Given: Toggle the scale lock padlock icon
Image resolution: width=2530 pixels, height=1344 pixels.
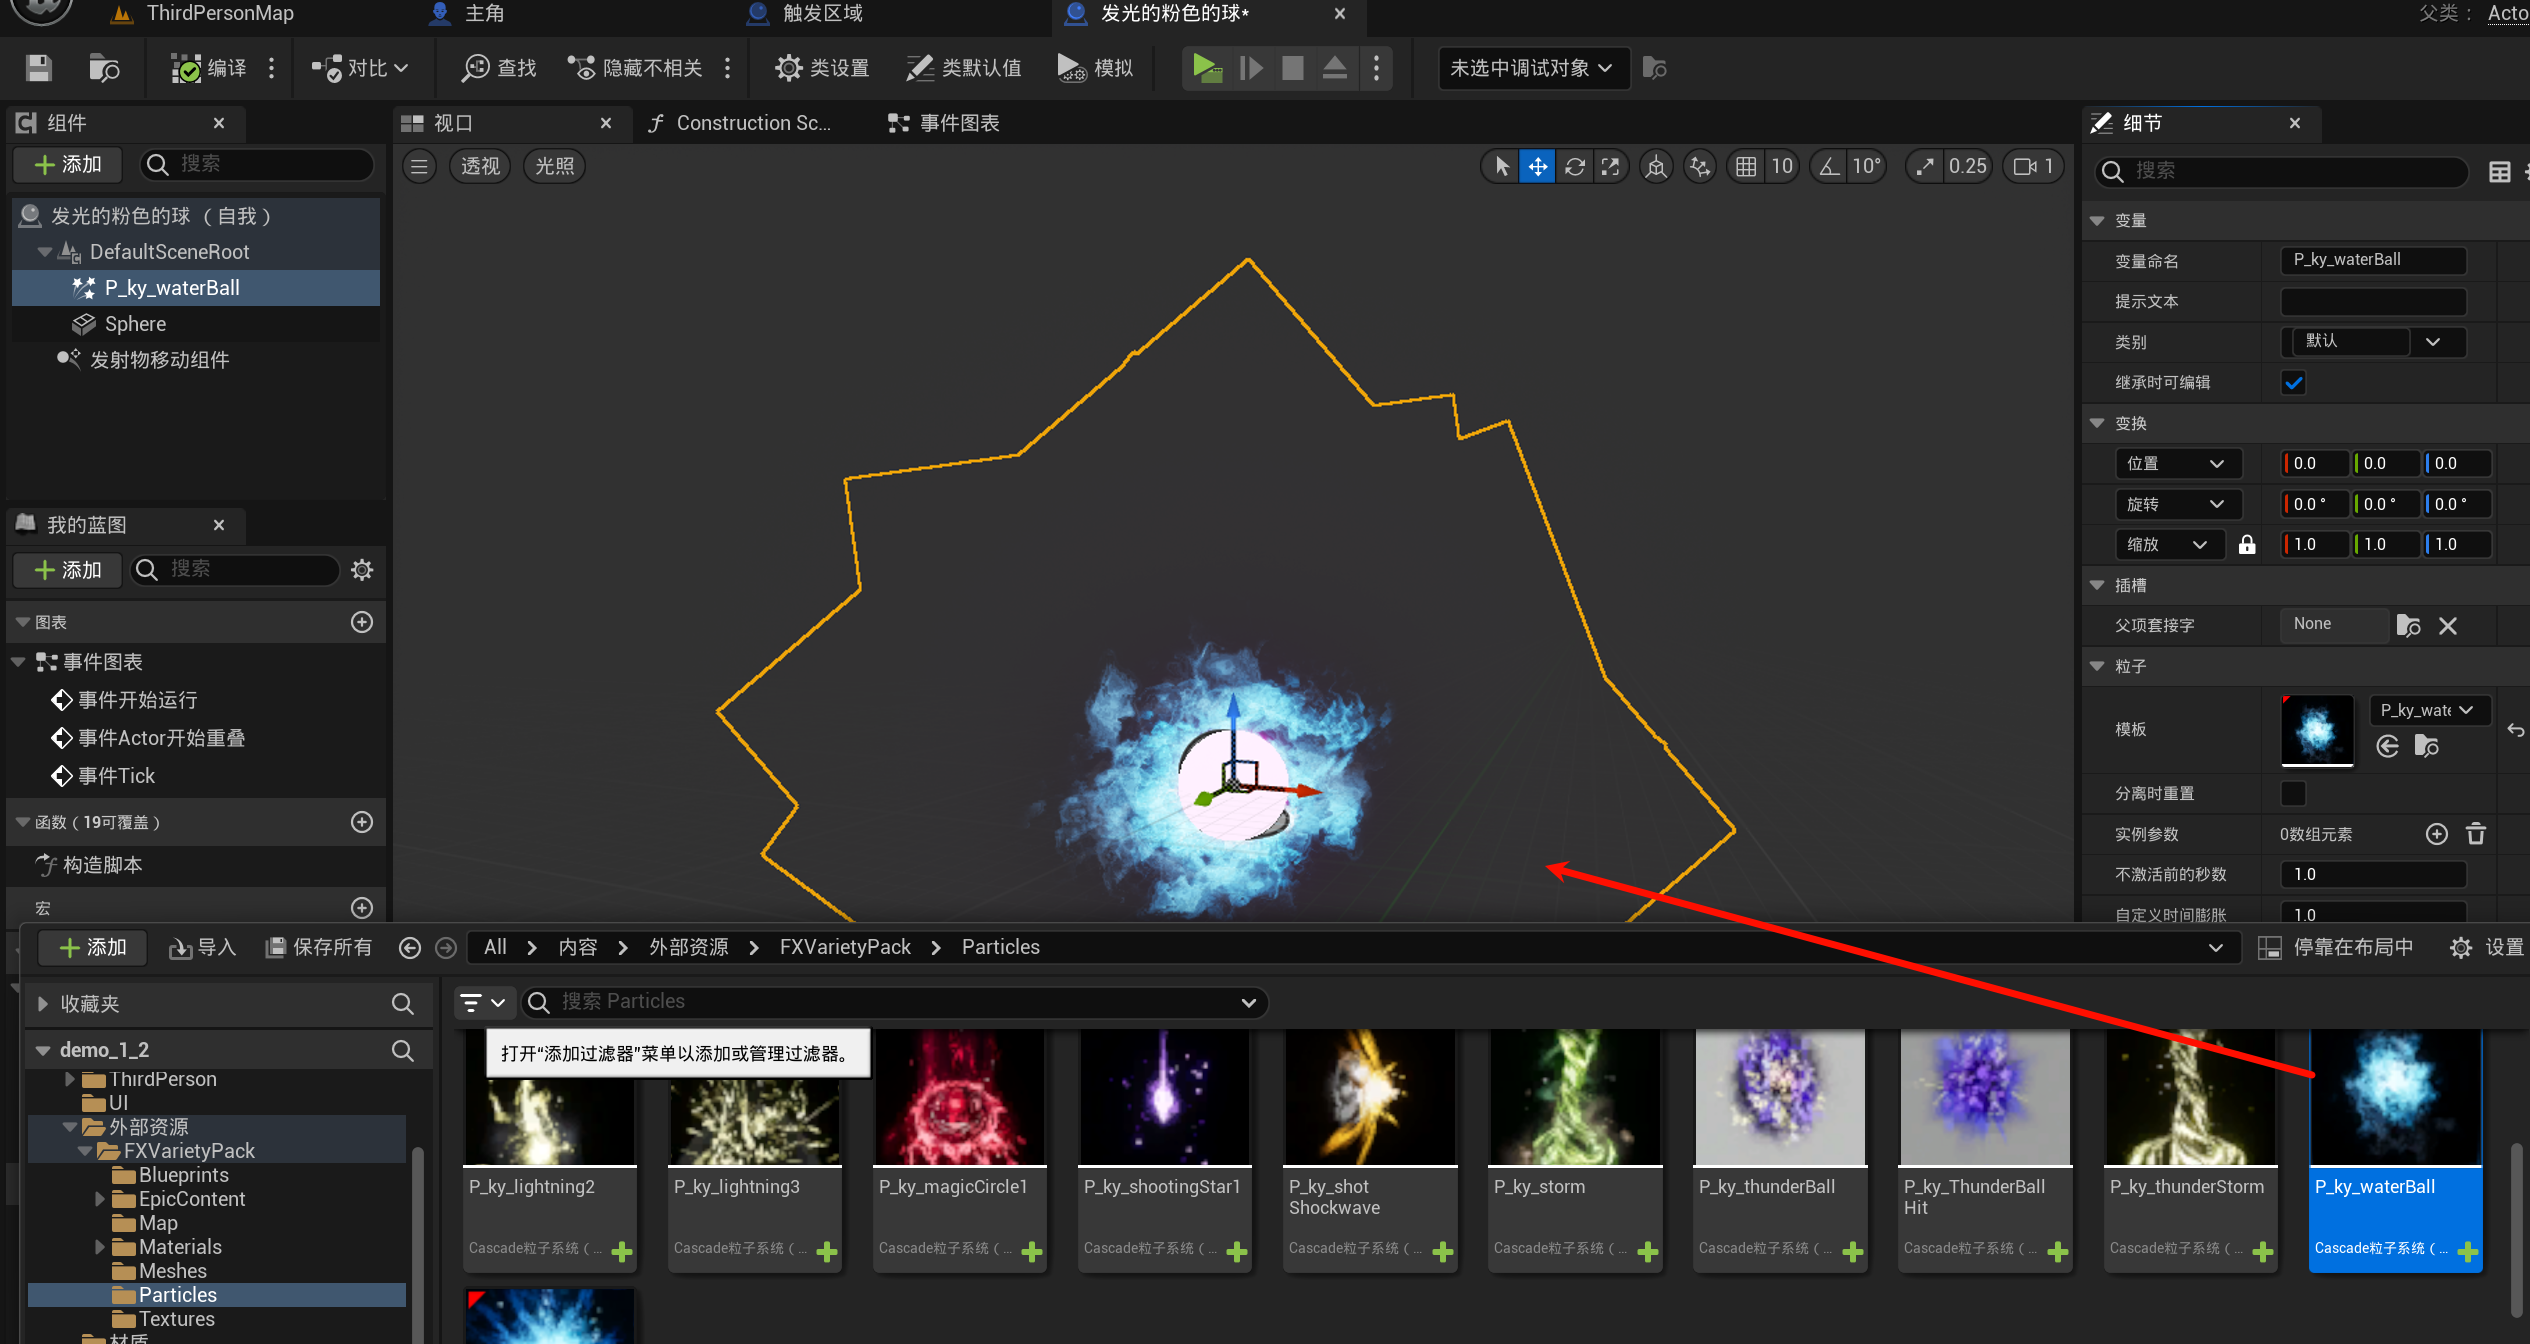Looking at the screenshot, I should (x=2247, y=545).
